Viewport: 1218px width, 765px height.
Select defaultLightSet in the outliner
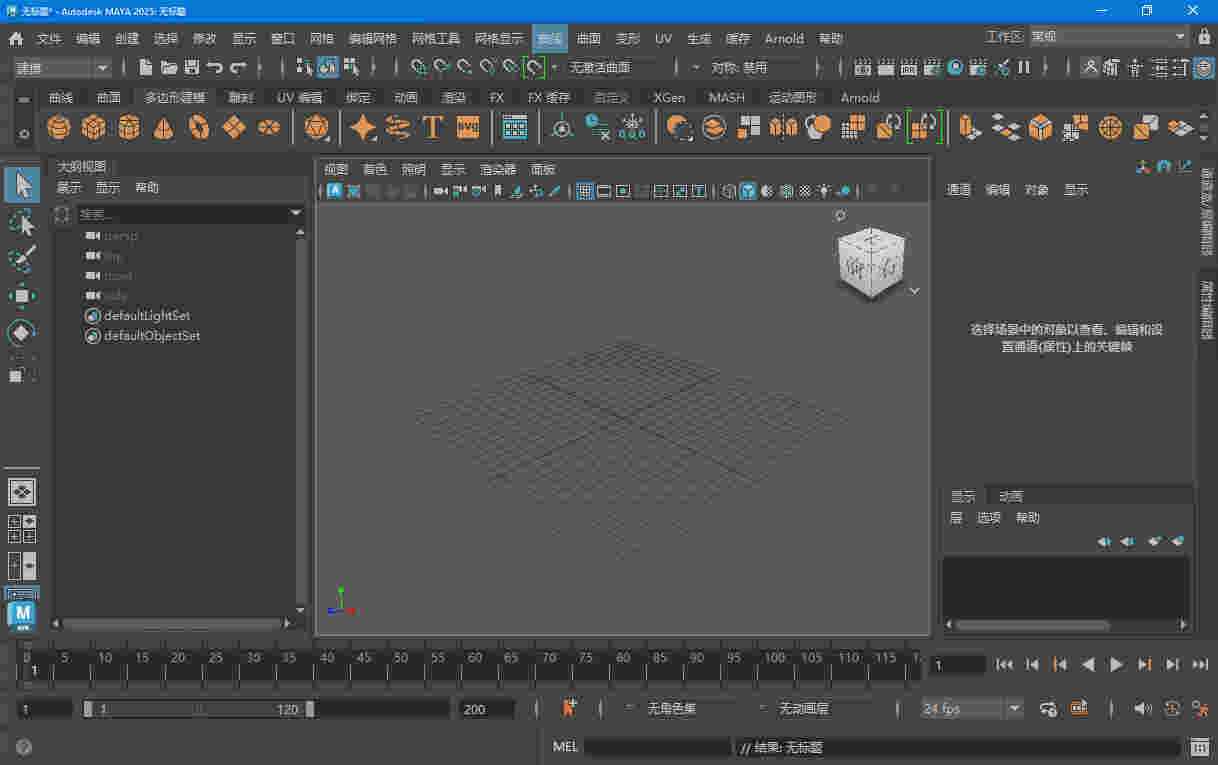pos(146,316)
